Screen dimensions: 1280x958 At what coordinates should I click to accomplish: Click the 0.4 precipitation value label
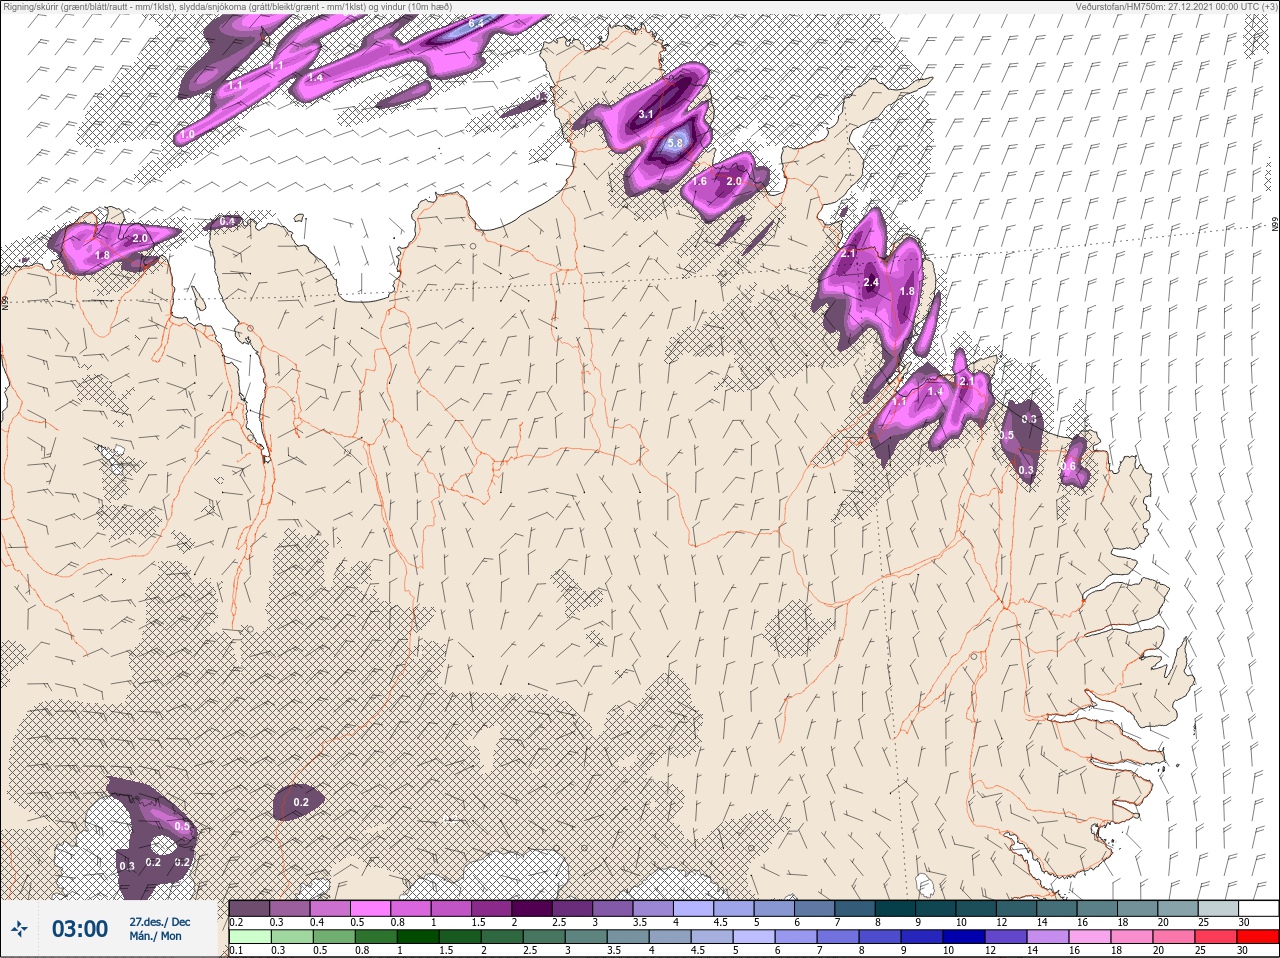pos(228,222)
